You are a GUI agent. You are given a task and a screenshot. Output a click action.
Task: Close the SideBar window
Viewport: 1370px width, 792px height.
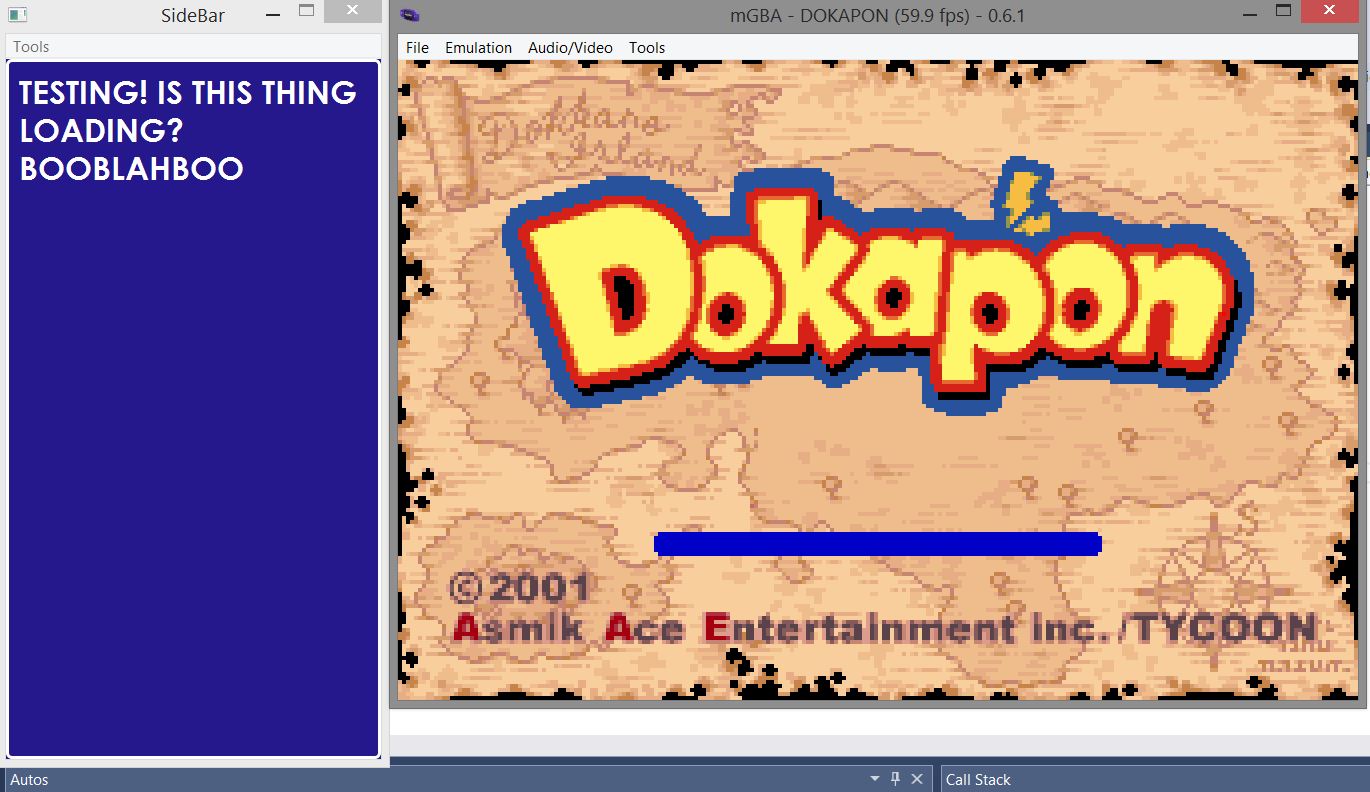click(354, 11)
